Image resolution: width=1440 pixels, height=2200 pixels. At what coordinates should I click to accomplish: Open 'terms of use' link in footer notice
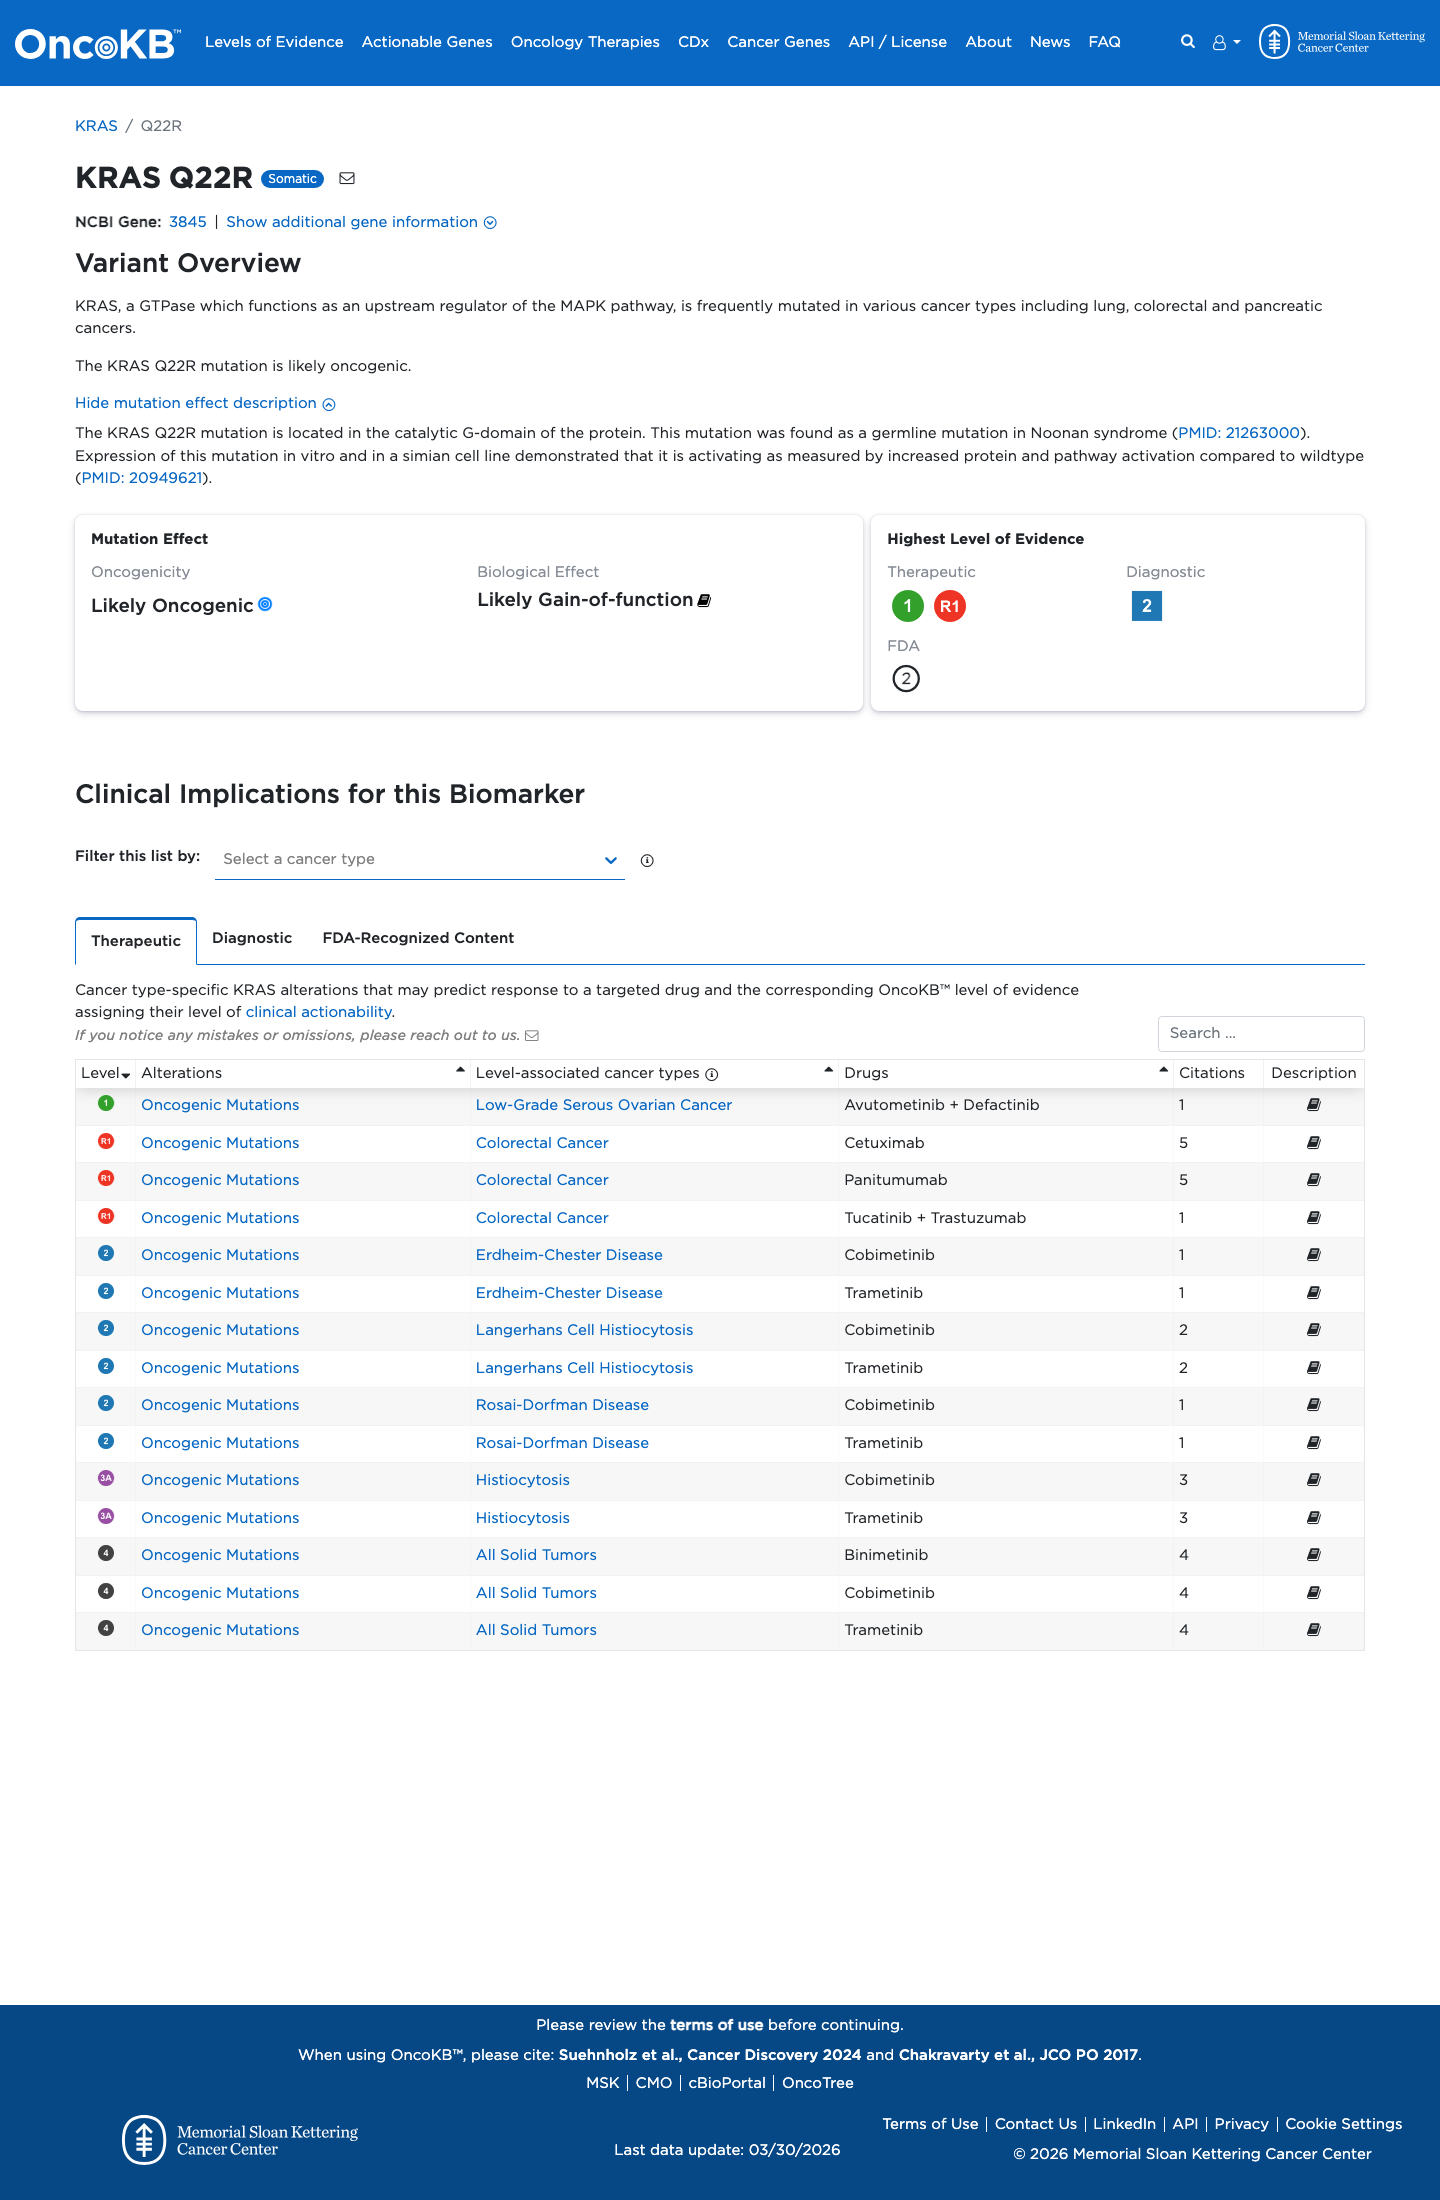[716, 2025]
